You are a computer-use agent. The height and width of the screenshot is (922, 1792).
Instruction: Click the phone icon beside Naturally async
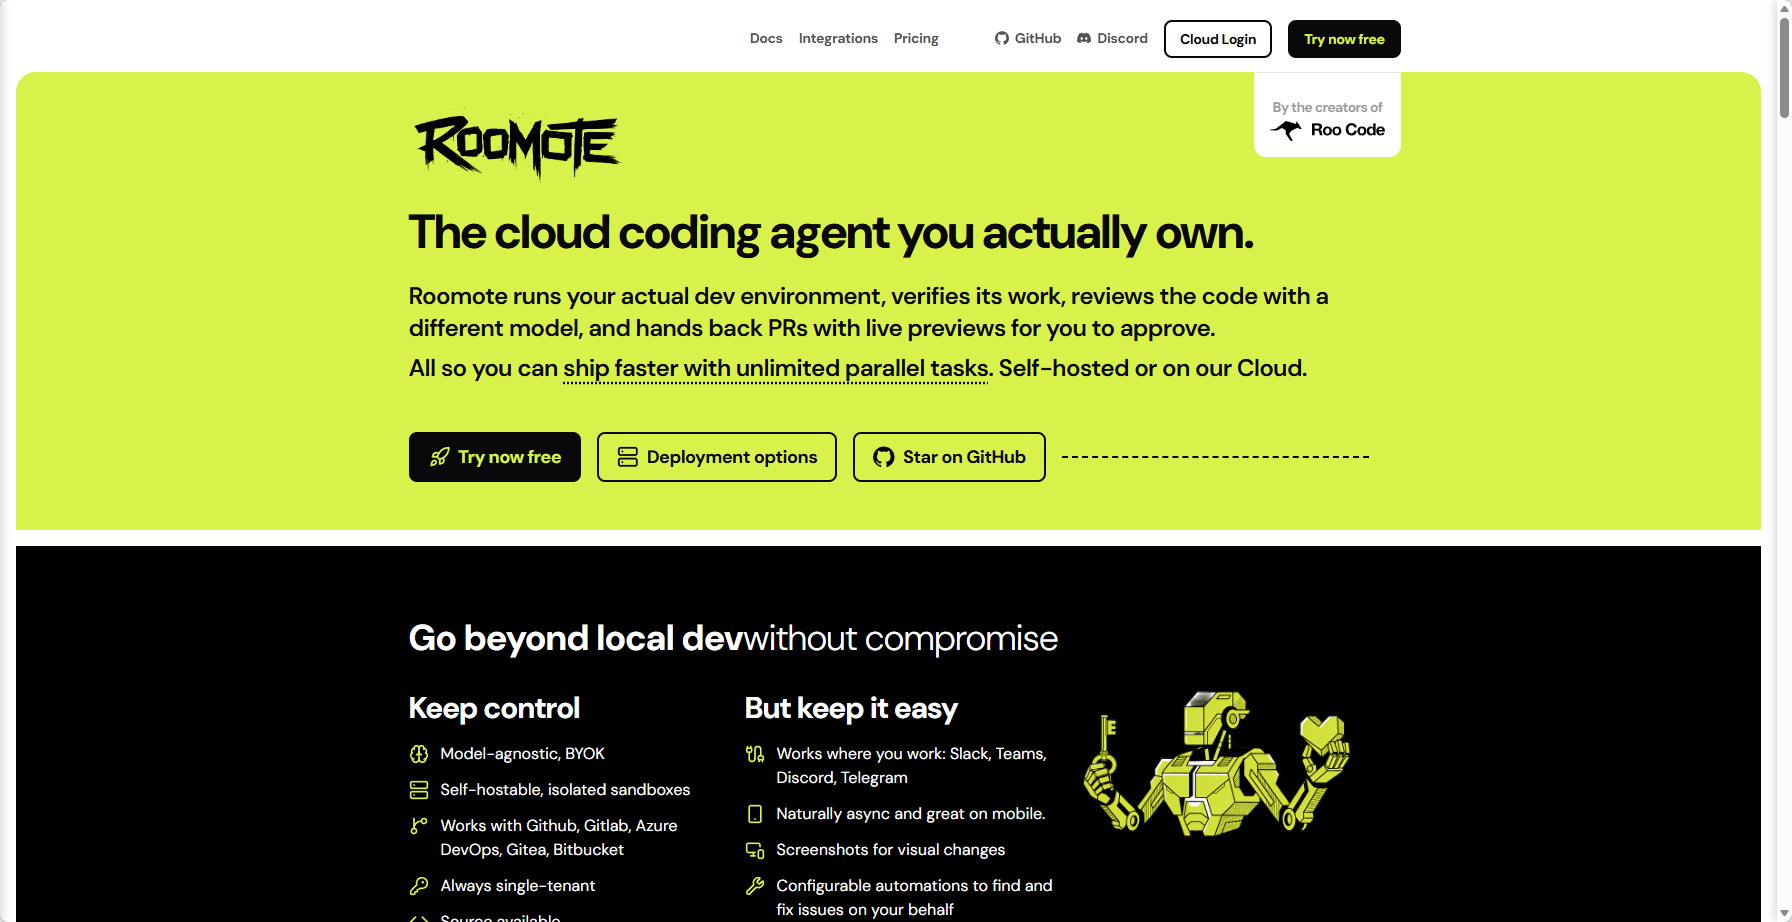(755, 814)
